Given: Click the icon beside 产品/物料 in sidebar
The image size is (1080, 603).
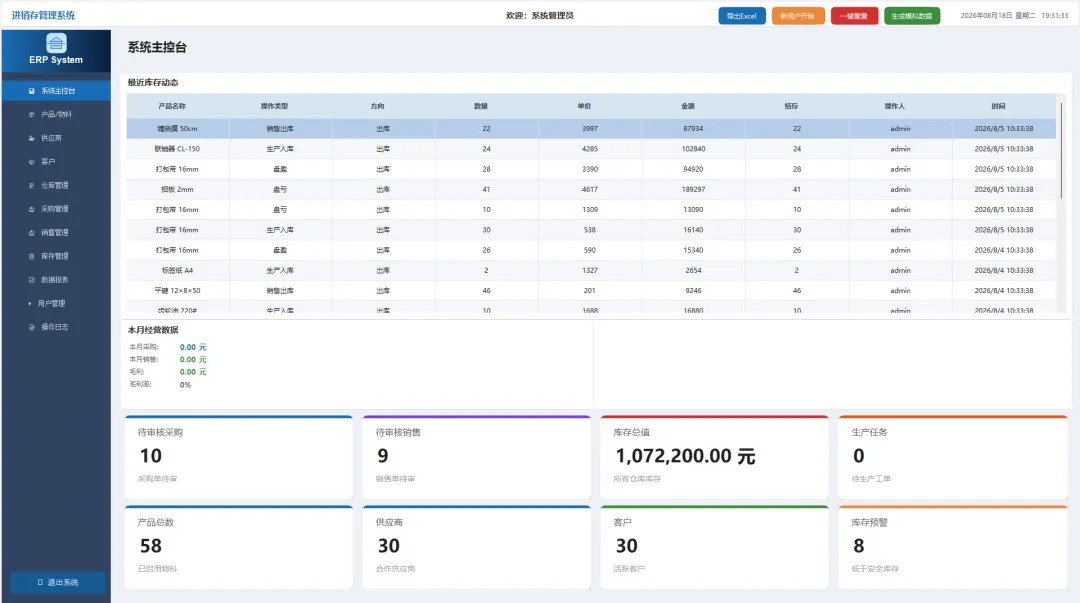Looking at the screenshot, I should [31, 114].
